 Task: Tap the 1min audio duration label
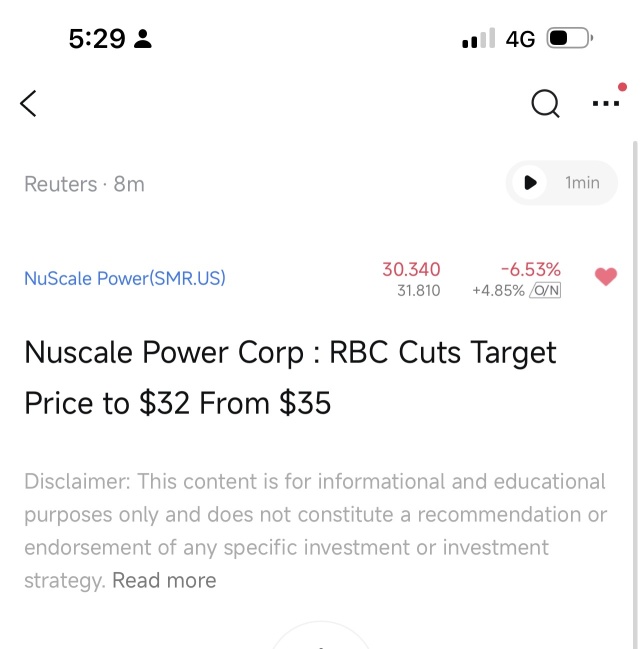point(582,183)
